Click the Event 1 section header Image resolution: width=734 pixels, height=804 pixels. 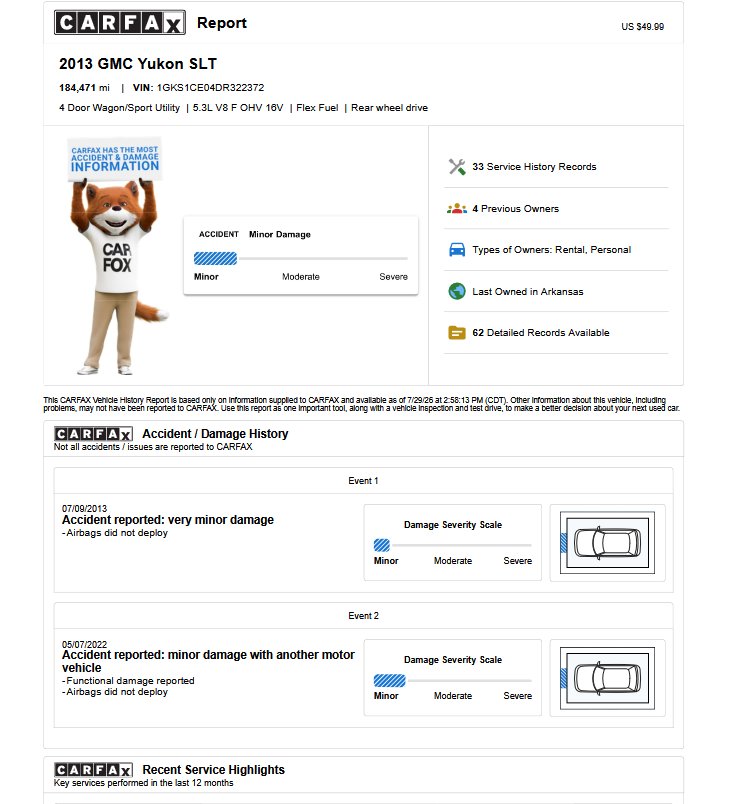363,480
